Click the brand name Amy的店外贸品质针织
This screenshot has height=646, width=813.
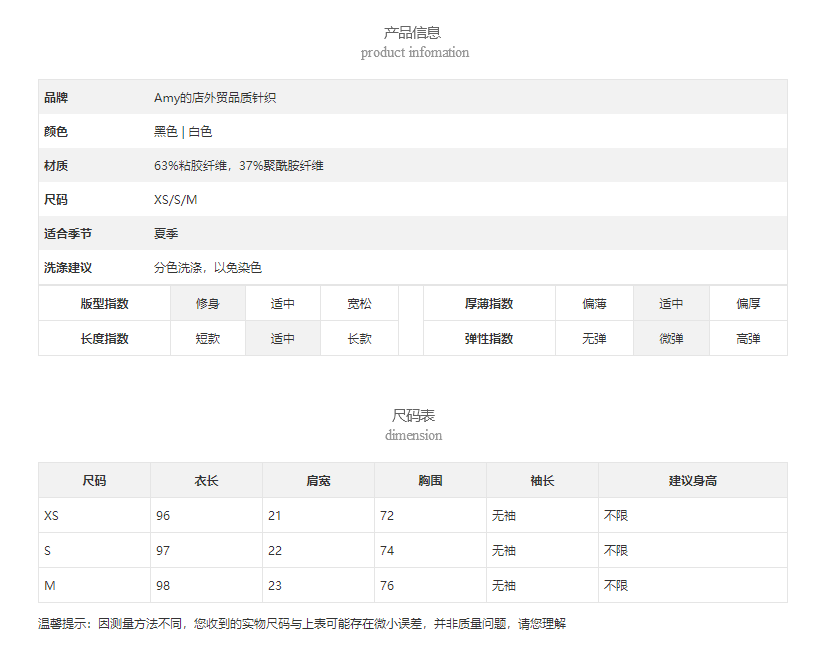click(215, 98)
